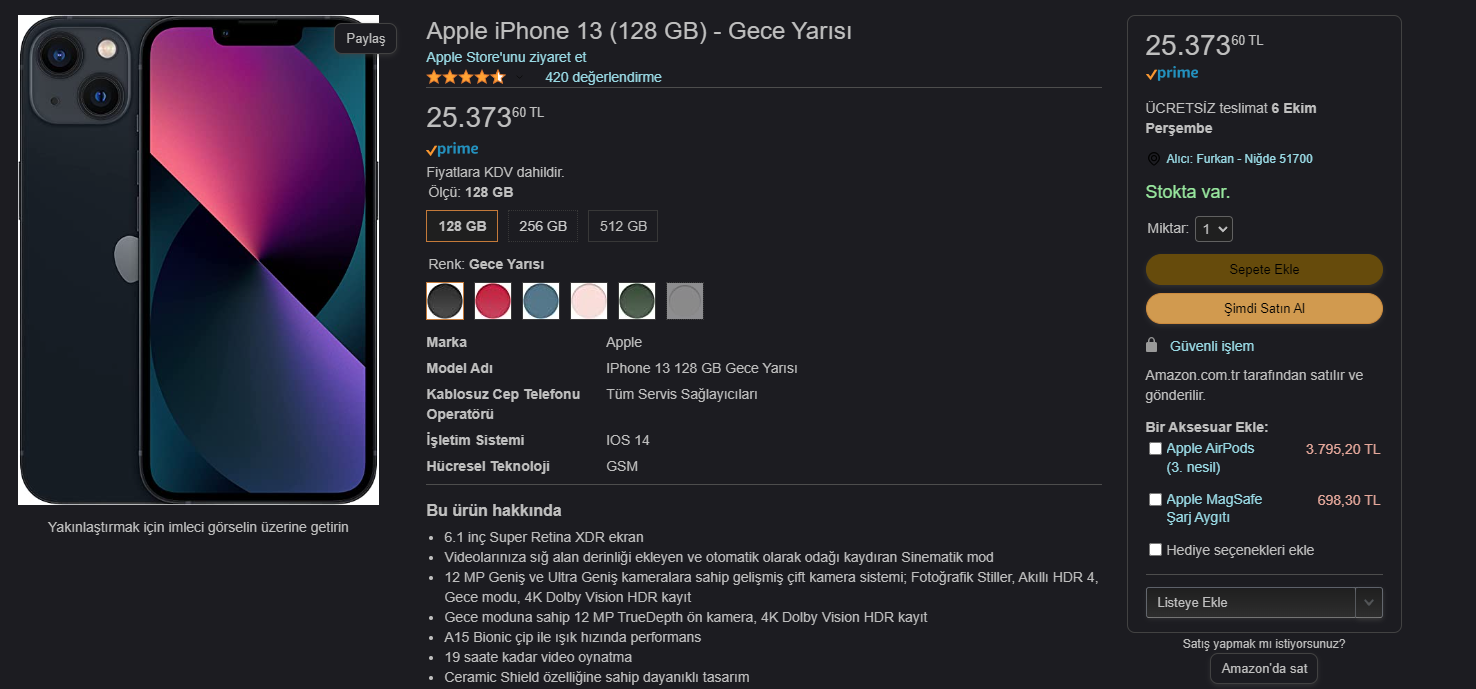Click the prime badge in the buy box
This screenshot has width=1476, height=689.
(x=1172, y=73)
